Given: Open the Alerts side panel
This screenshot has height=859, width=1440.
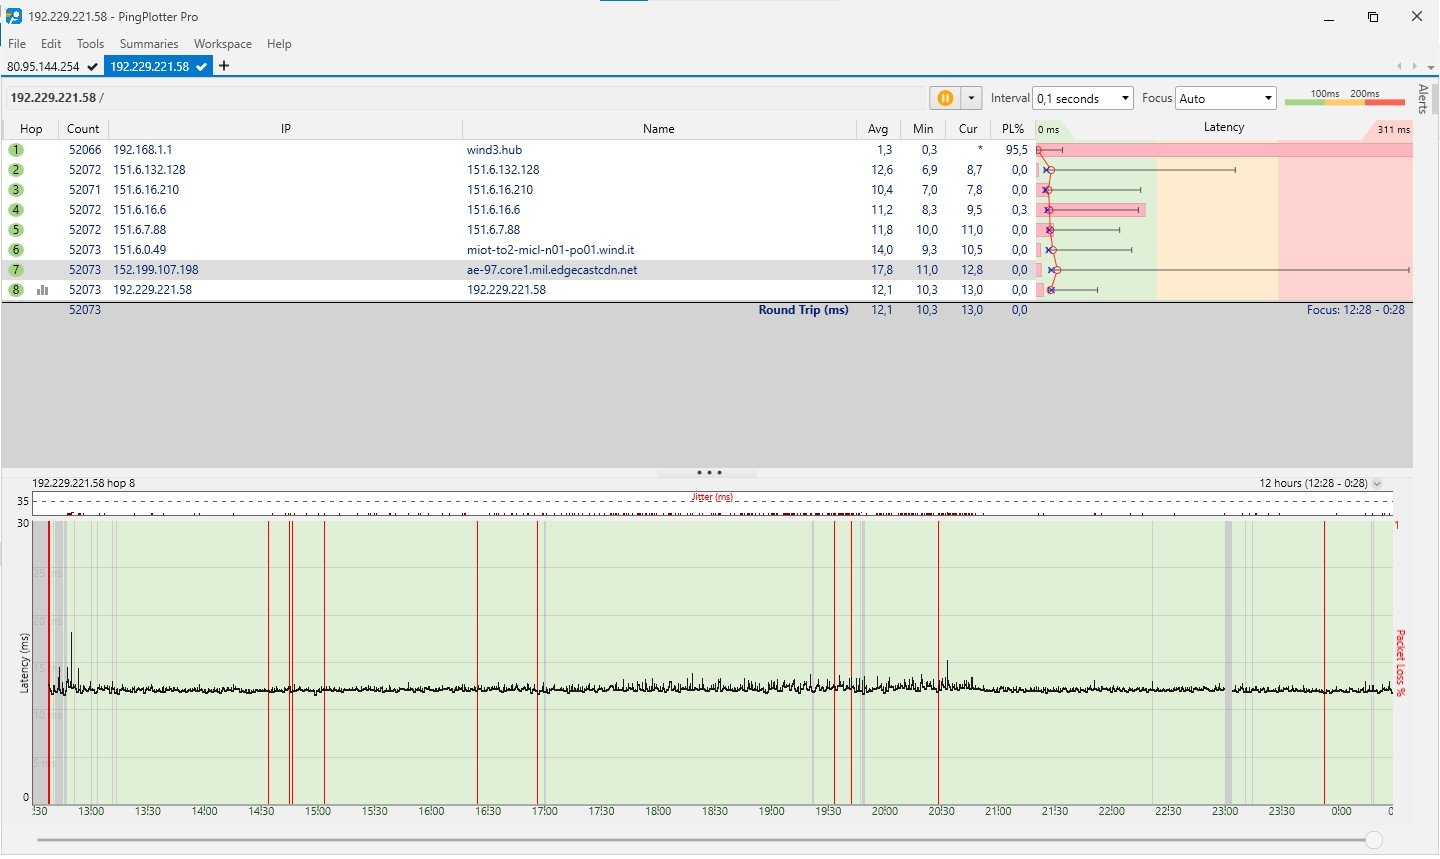Looking at the screenshot, I should pyautogui.click(x=1423, y=99).
